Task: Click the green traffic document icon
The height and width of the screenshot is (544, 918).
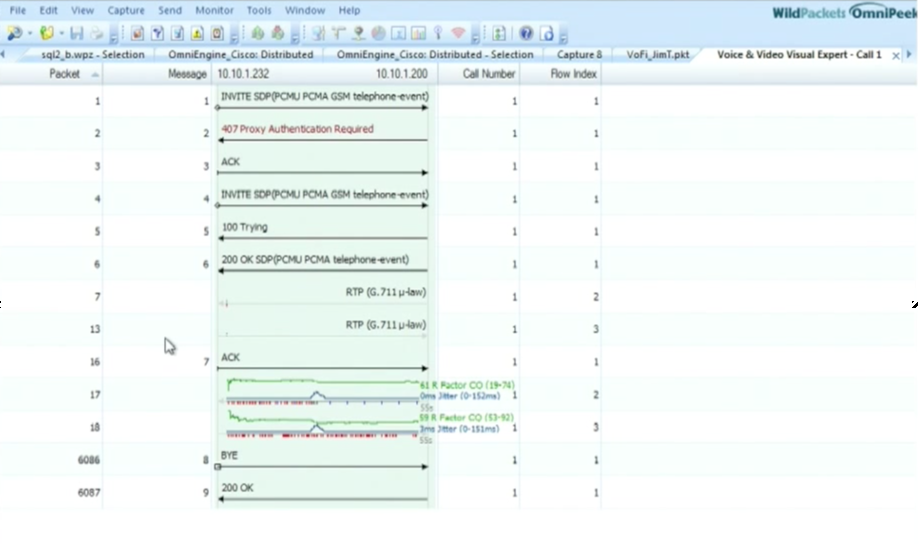Action: 499,33
